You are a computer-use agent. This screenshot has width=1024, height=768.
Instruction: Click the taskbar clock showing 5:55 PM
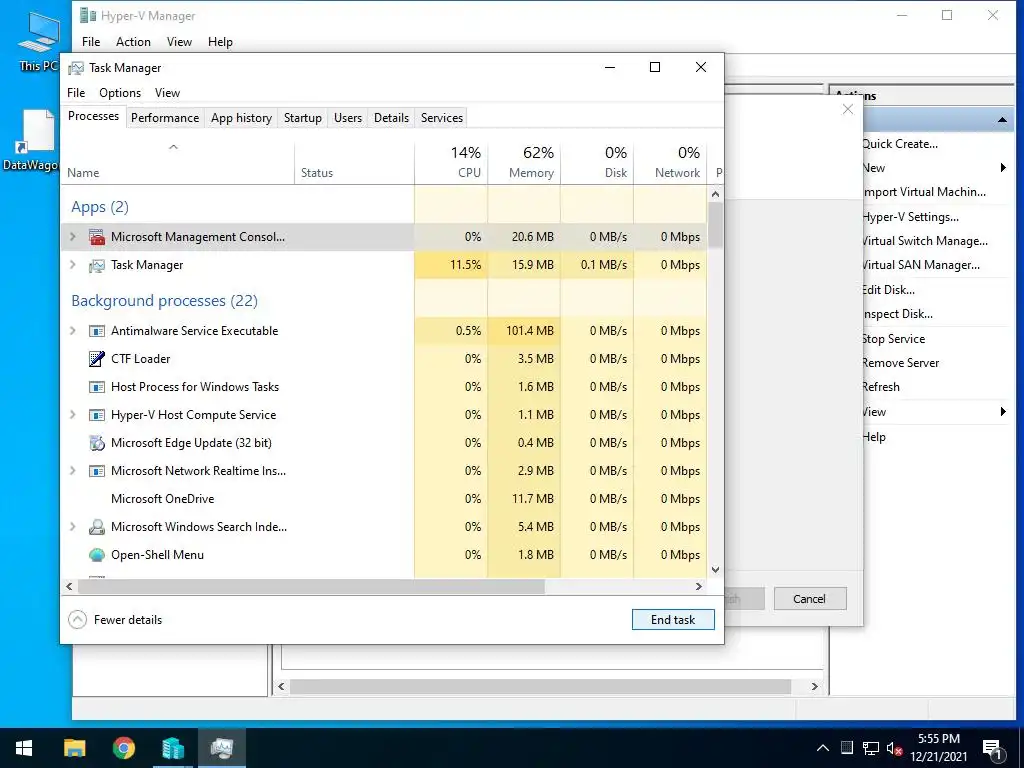pos(939,748)
